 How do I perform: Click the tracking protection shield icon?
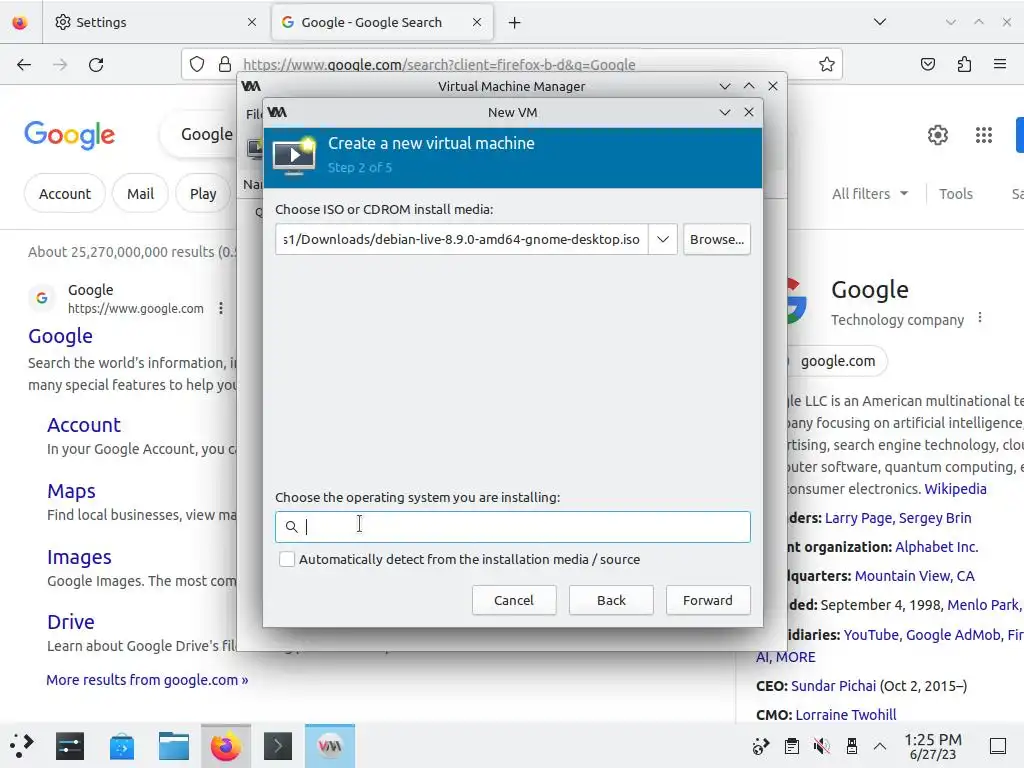click(197, 64)
